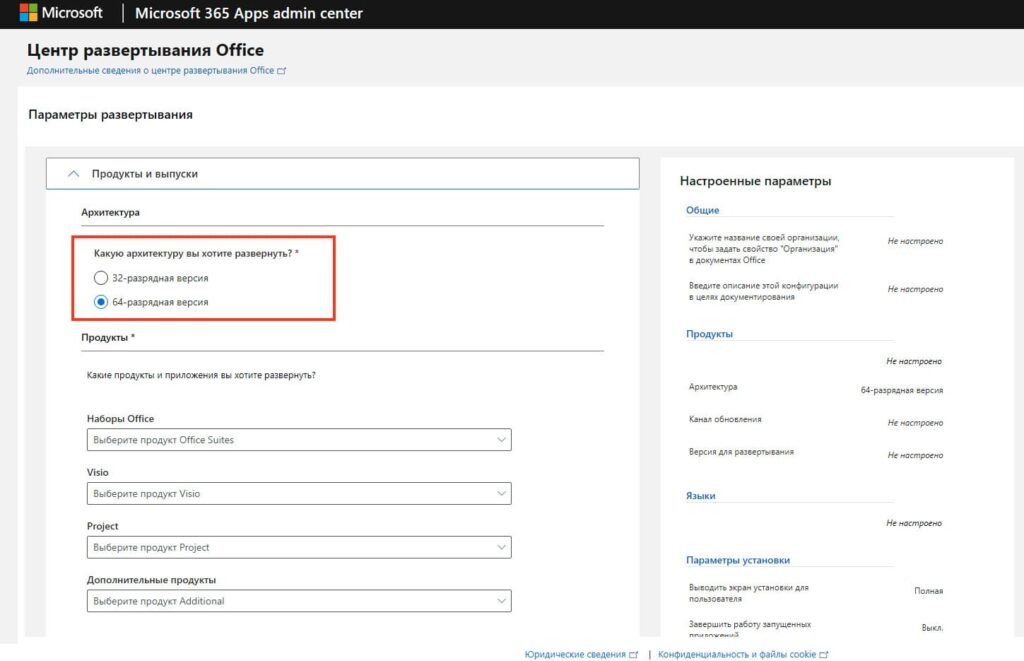Open link about Центр развертывания Office details

(150, 71)
